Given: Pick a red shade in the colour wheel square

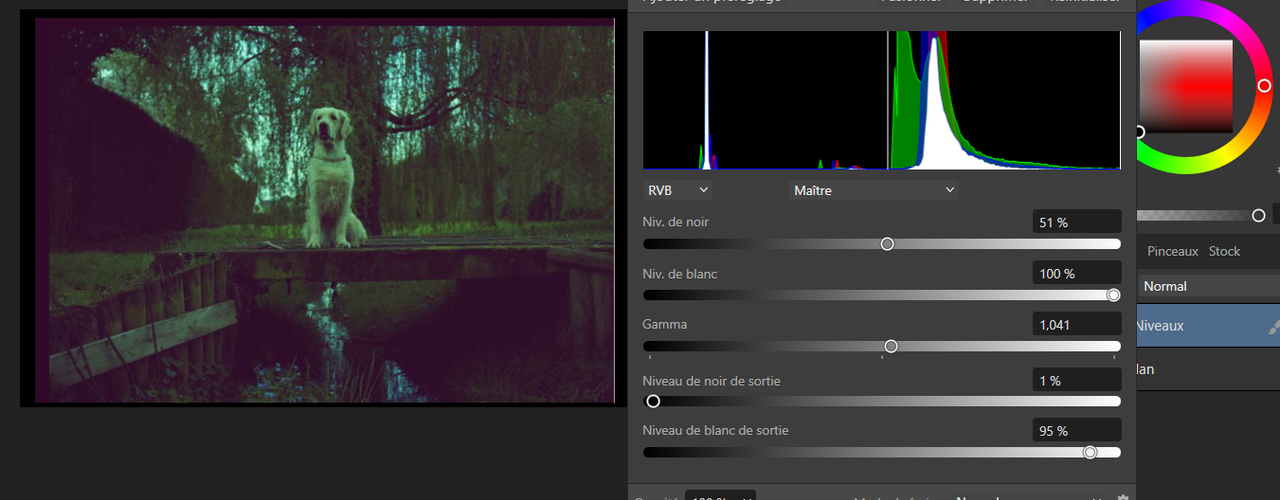Looking at the screenshot, I should pyautogui.click(x=1187, y=86).
